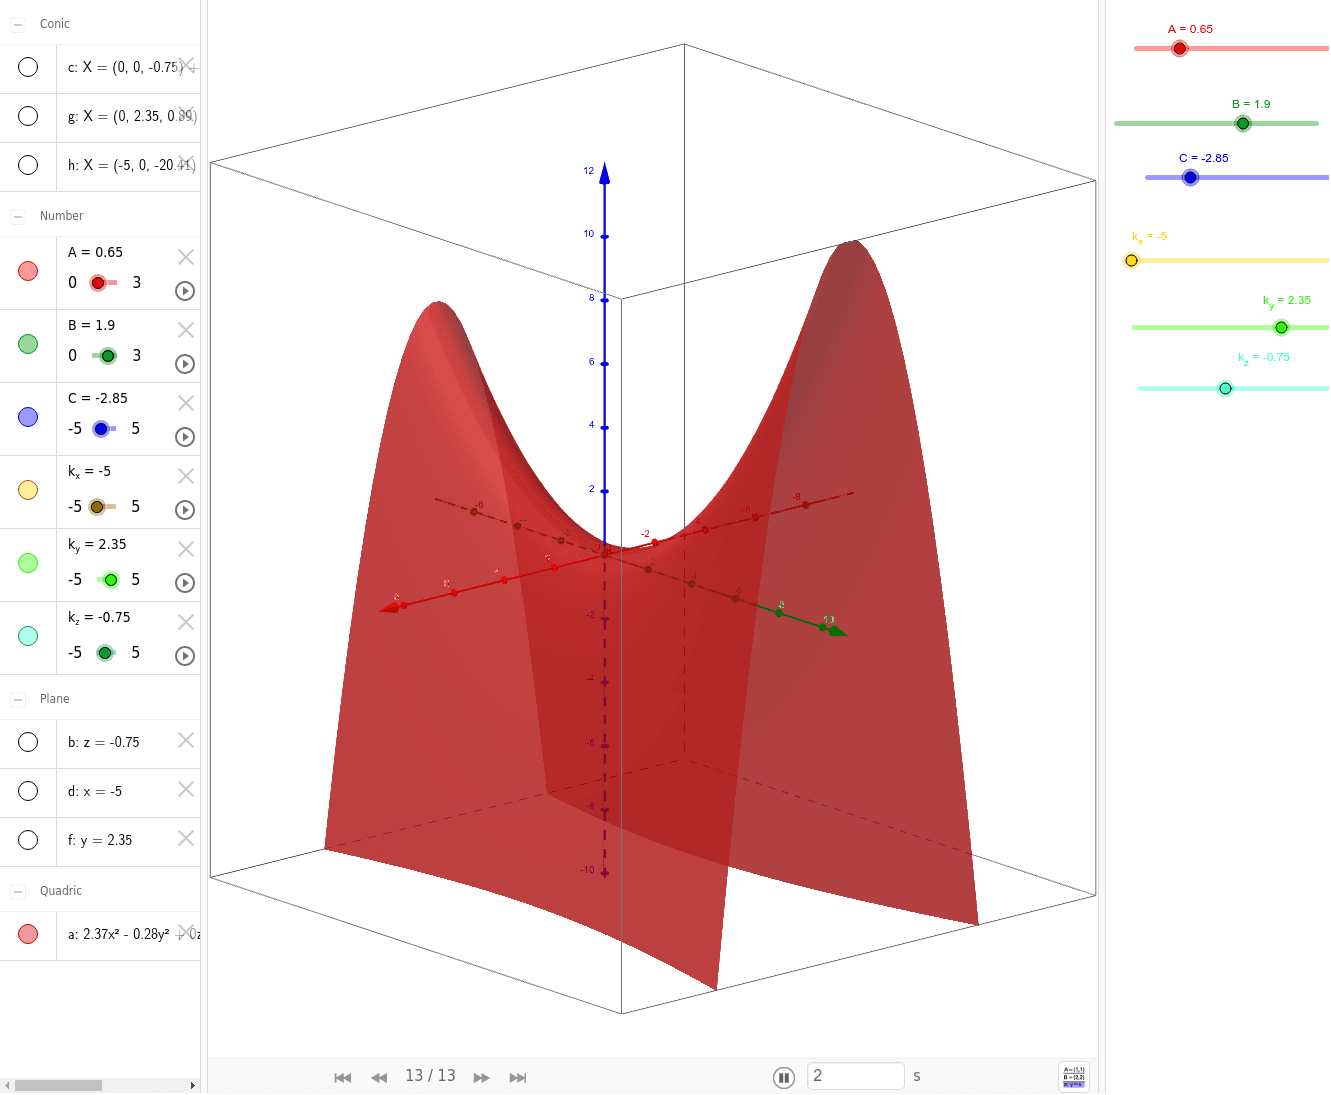The width and height of the screenshot is (1331, 1095).
Task: Click the animation delay seconds field
Action: pyautogui.click(x=856, y=1076)
